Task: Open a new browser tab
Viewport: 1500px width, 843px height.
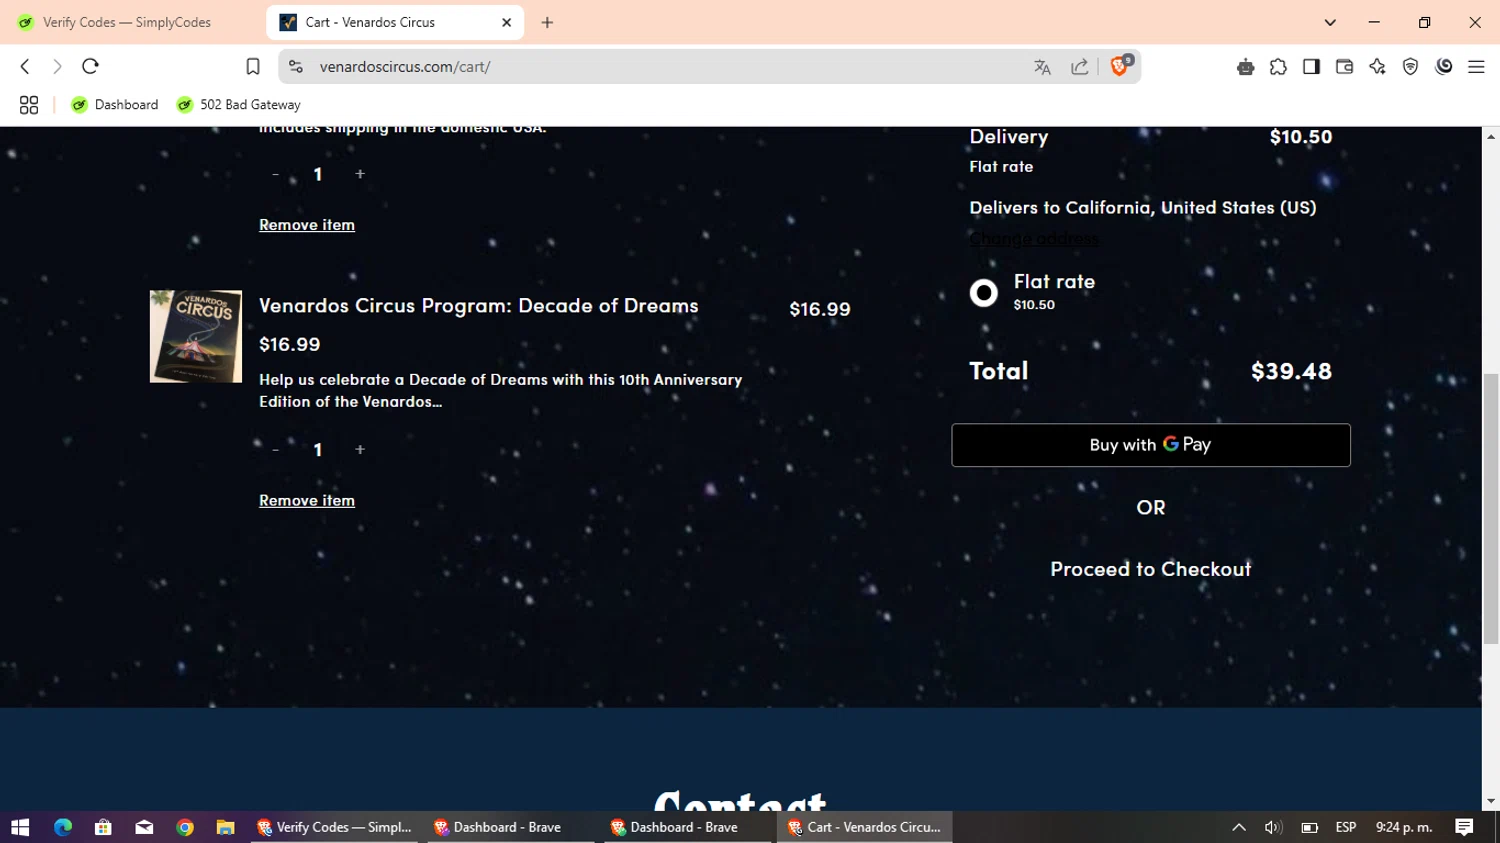Action: tap(547, 22)
